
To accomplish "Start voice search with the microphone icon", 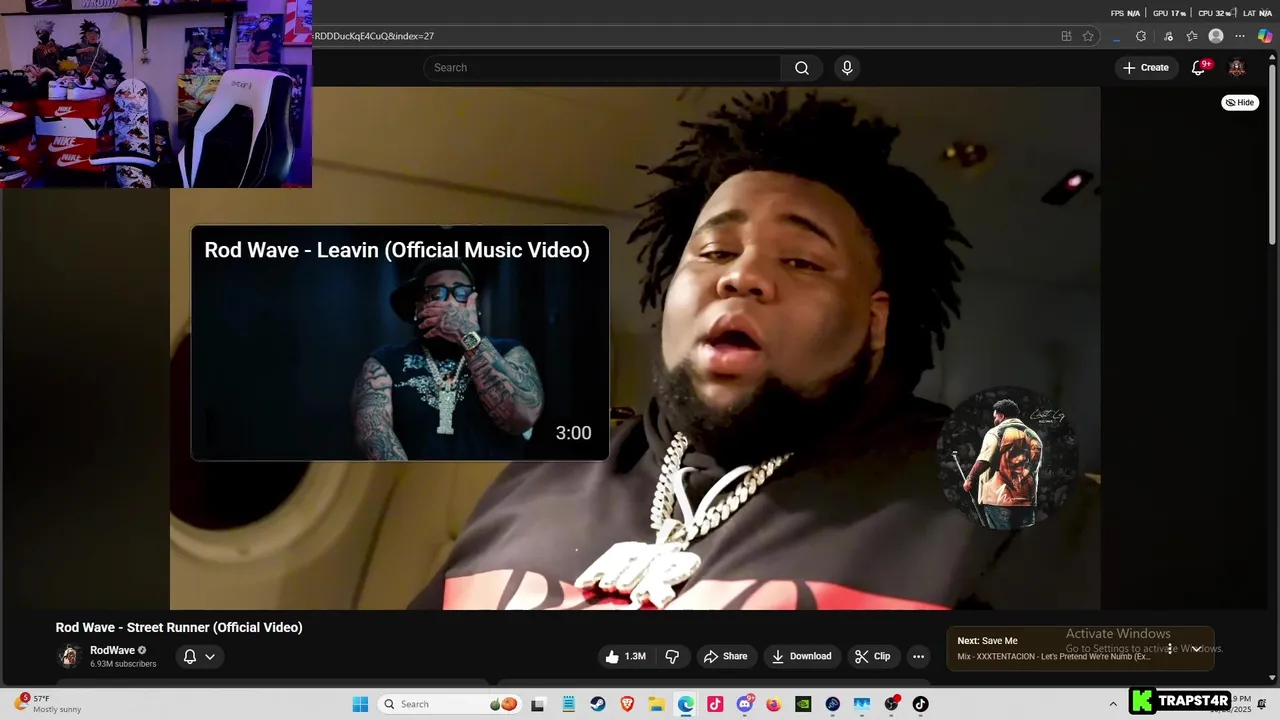I will tap(847, 68).
